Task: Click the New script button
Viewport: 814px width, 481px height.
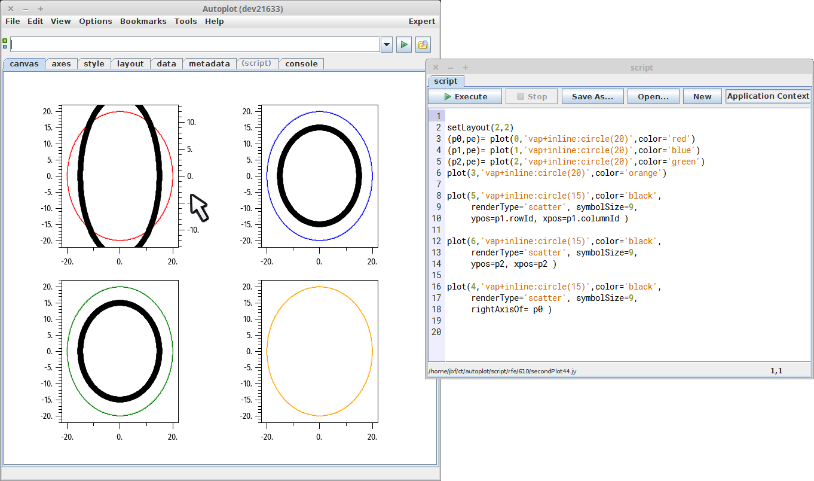Action: [702, 97]
